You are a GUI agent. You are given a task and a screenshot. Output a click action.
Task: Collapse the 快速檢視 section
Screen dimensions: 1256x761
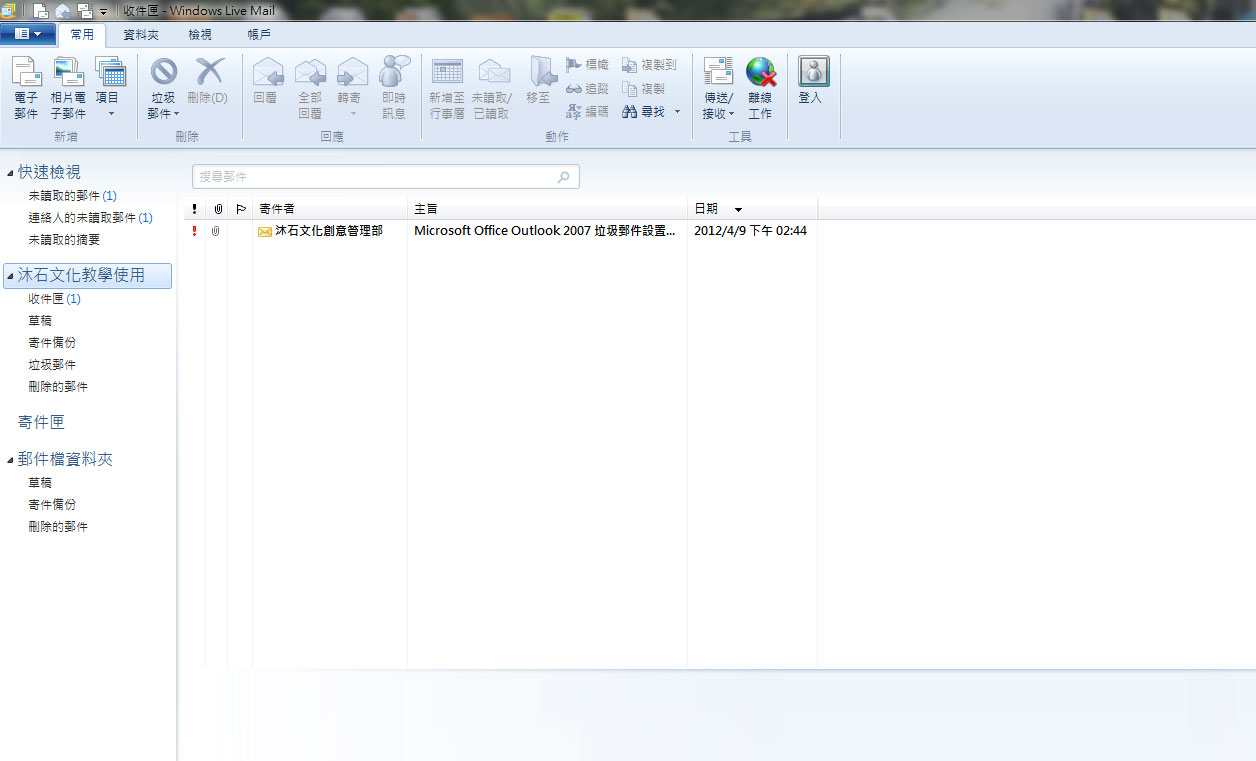10,173
